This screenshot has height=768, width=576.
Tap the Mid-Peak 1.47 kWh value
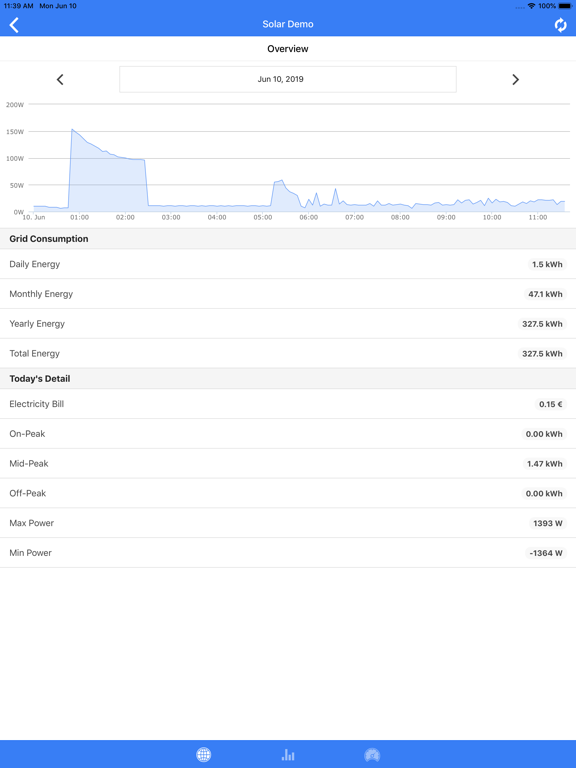[545, 464]
